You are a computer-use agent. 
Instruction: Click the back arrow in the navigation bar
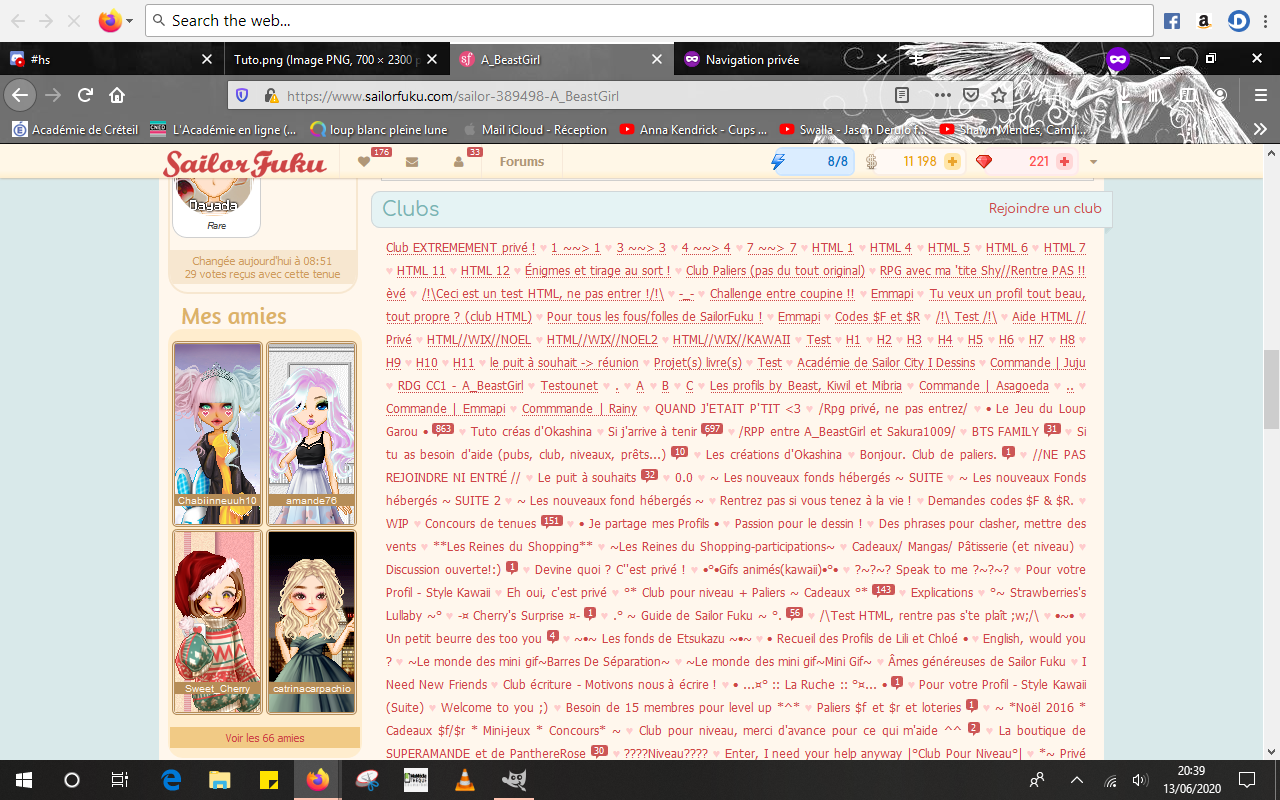21,95
